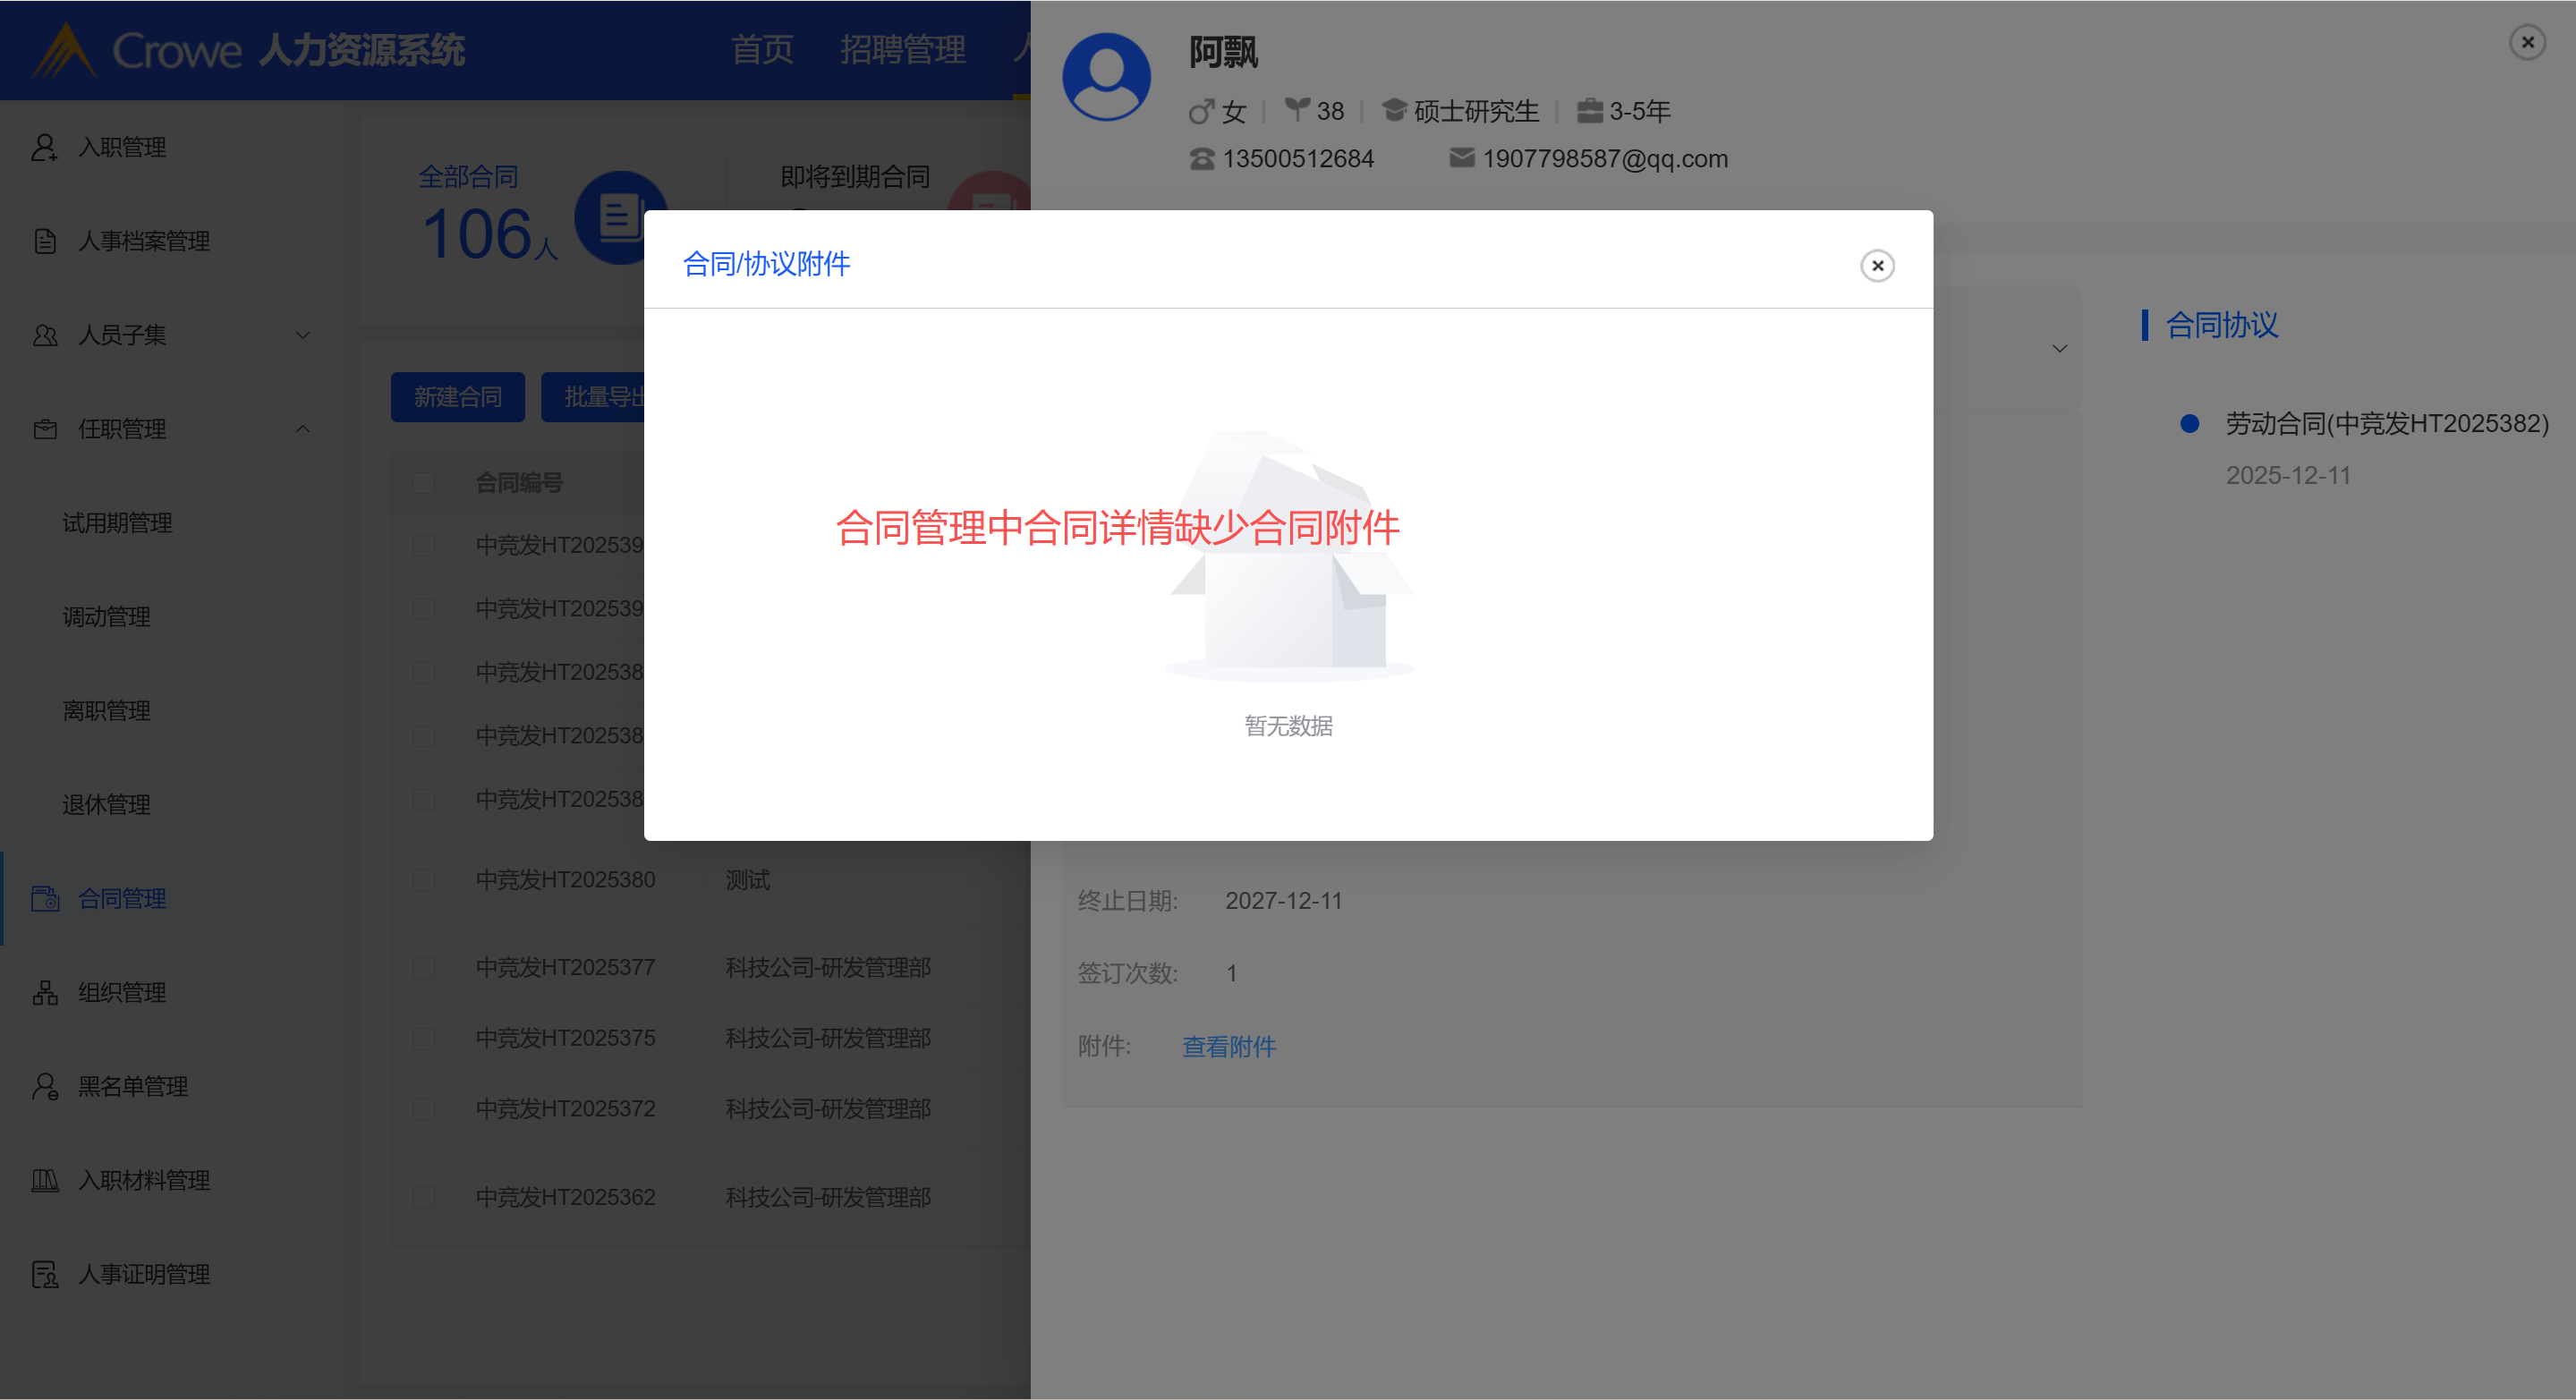Close the 合同/协议附件 dialog
The image size is (2576, 1400).
click(x=1877, y=265)
